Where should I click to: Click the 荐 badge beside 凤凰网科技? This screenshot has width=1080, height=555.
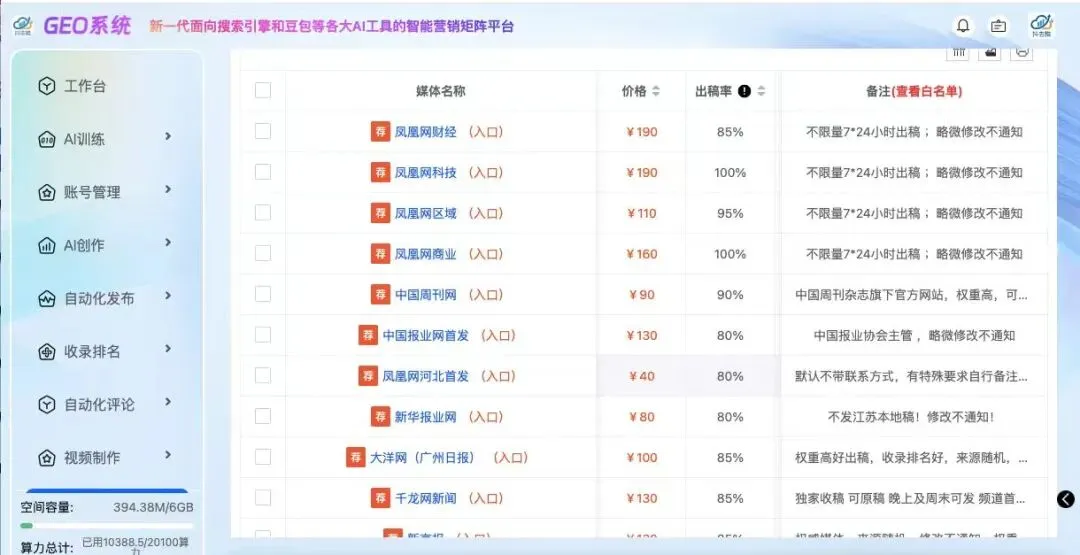coord(380,172)
